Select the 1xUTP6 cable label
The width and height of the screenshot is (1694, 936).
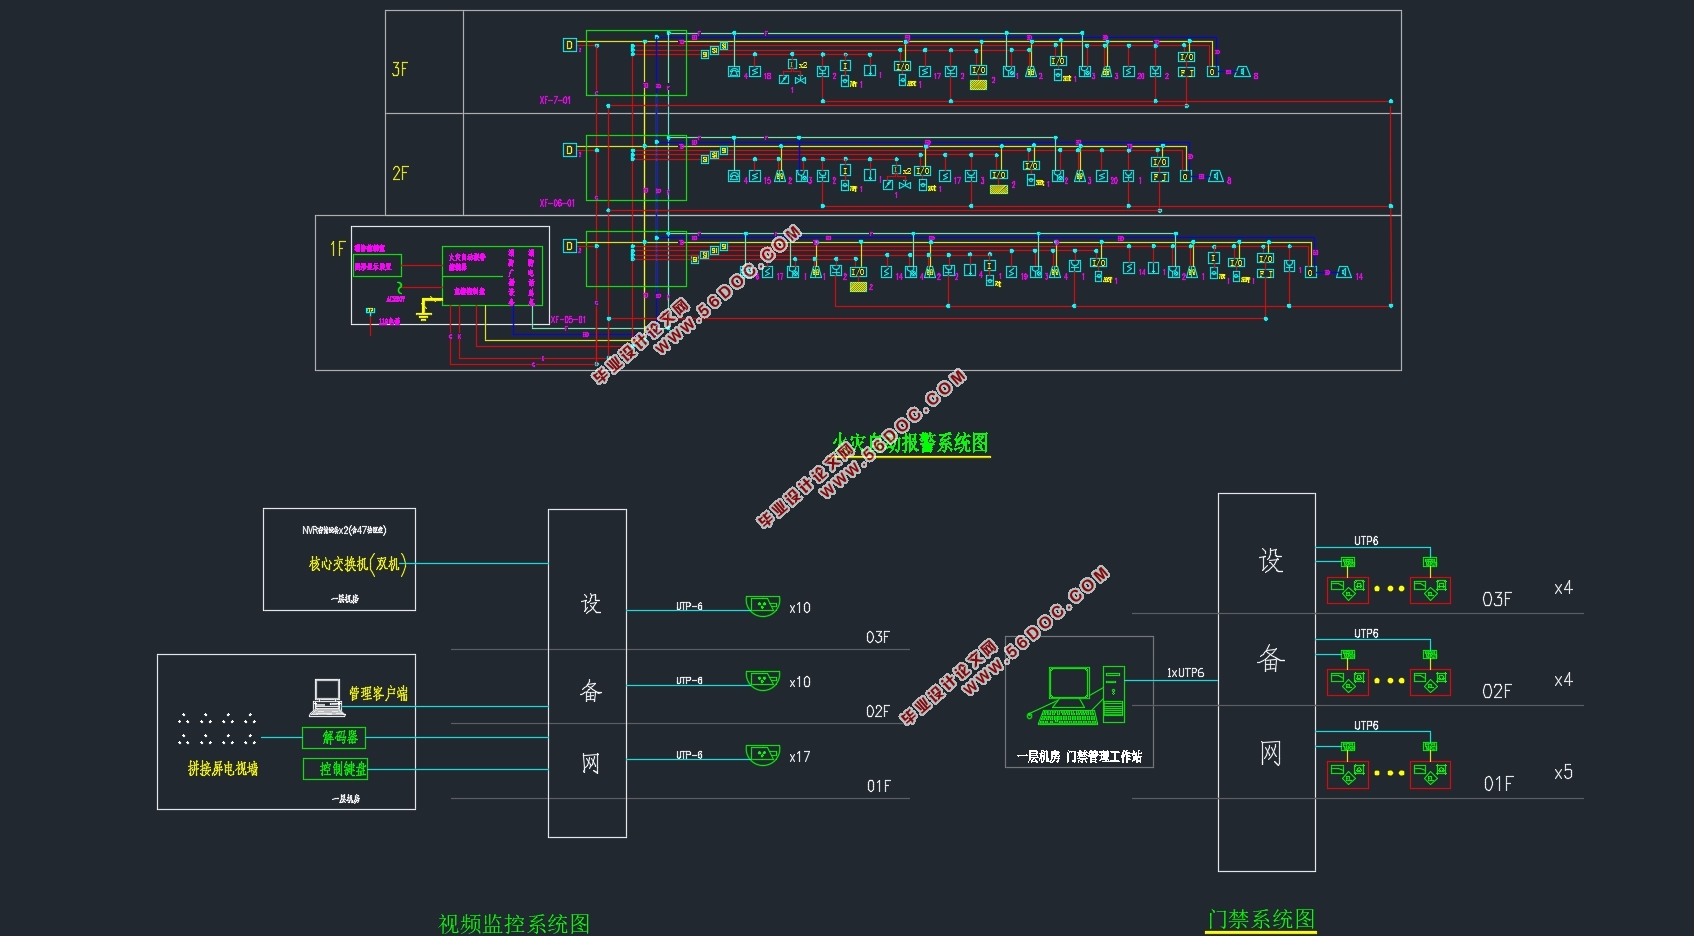pyautogui.click(x=1185, y=673)
